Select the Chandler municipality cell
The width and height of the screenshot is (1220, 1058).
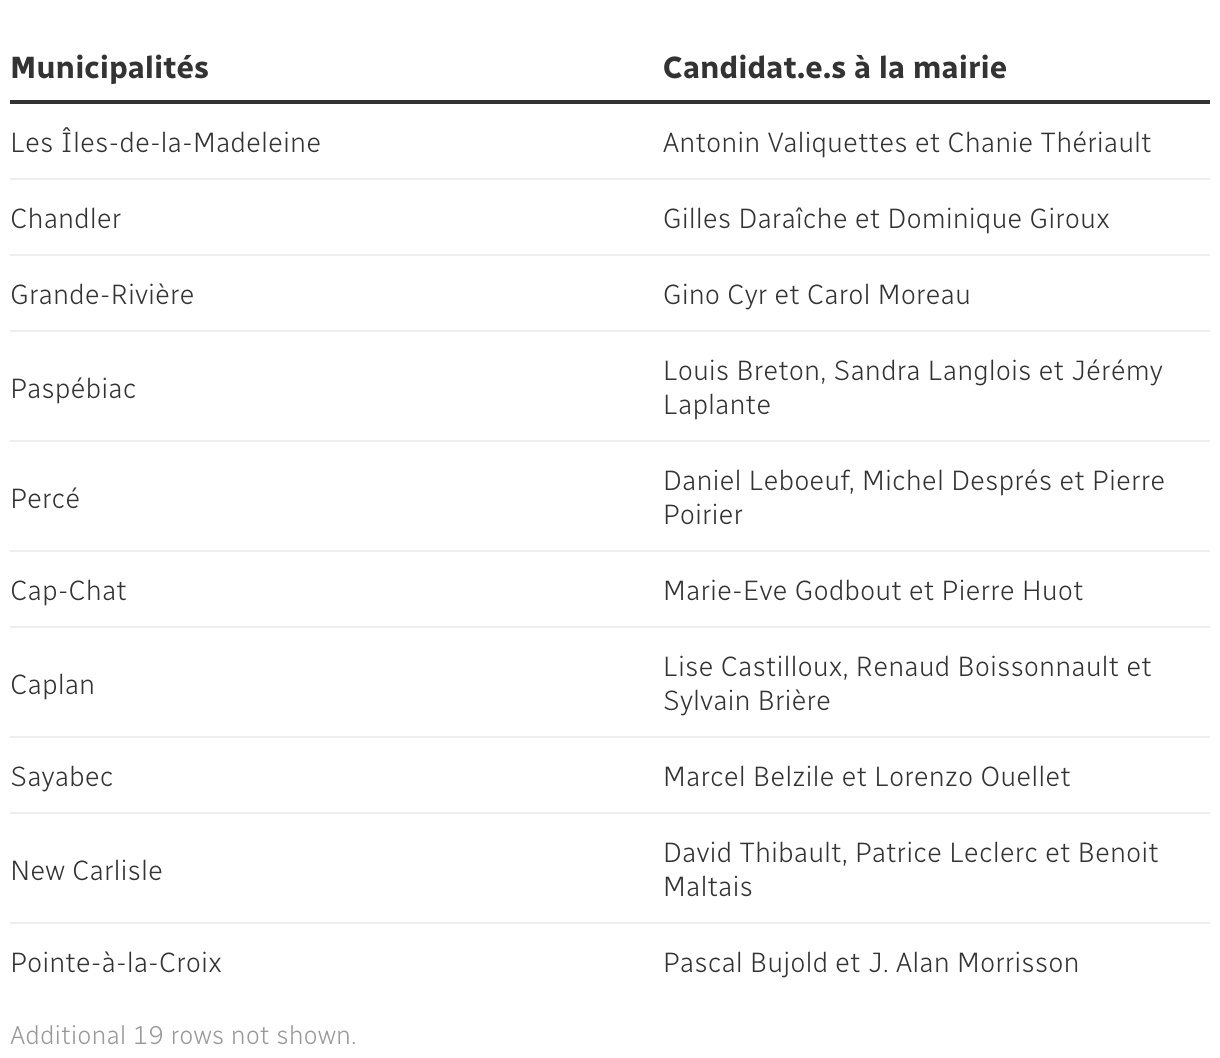tap(66, 219)
